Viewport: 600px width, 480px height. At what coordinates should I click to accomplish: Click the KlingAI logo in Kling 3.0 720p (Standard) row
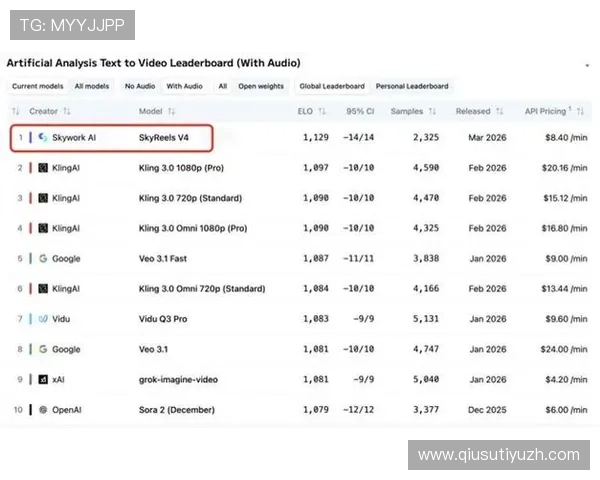43,198
